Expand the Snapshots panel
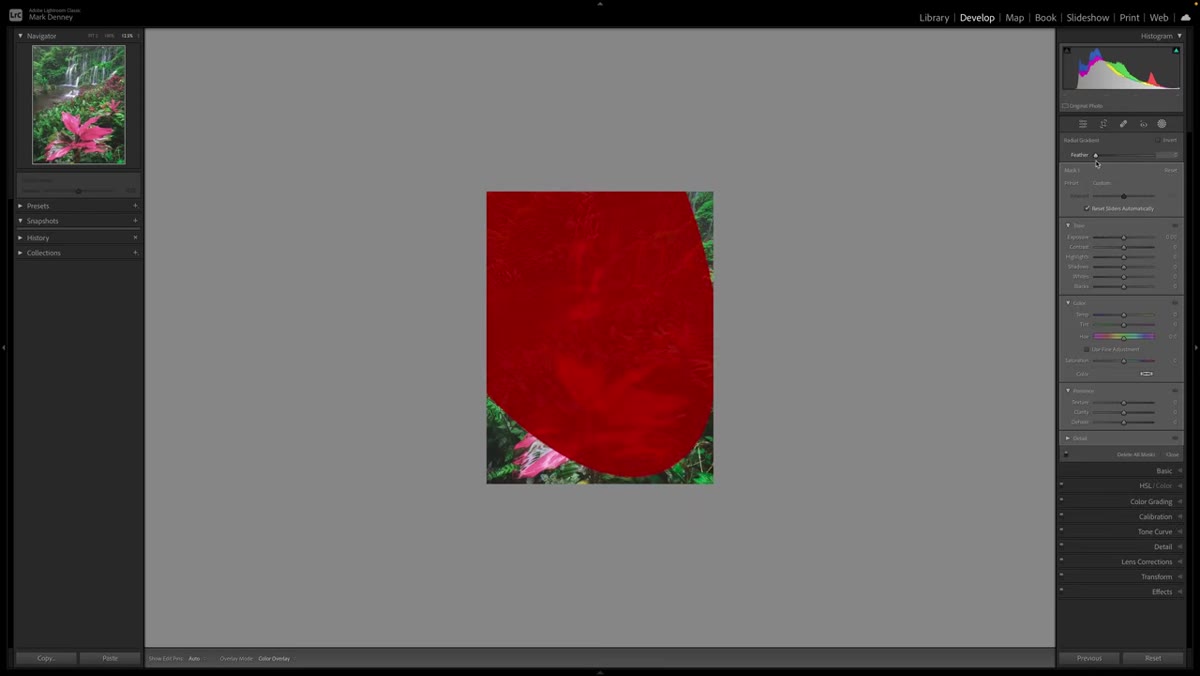The width and height of the screenshot is (1200, 676). (x=20, y=221)
